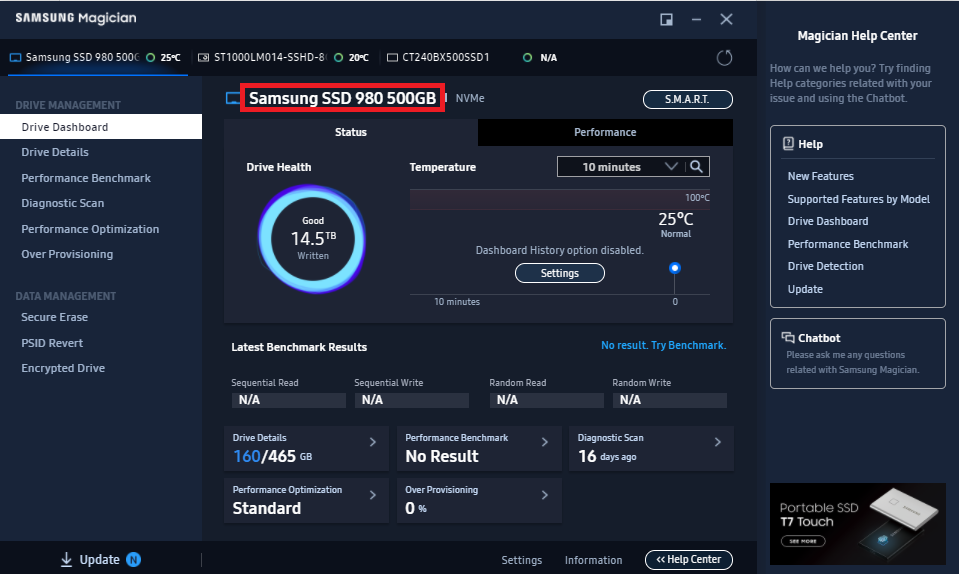Screen dimensions: 959x574
Task: Click the Chatbot panel
Action: pos(857,353)
